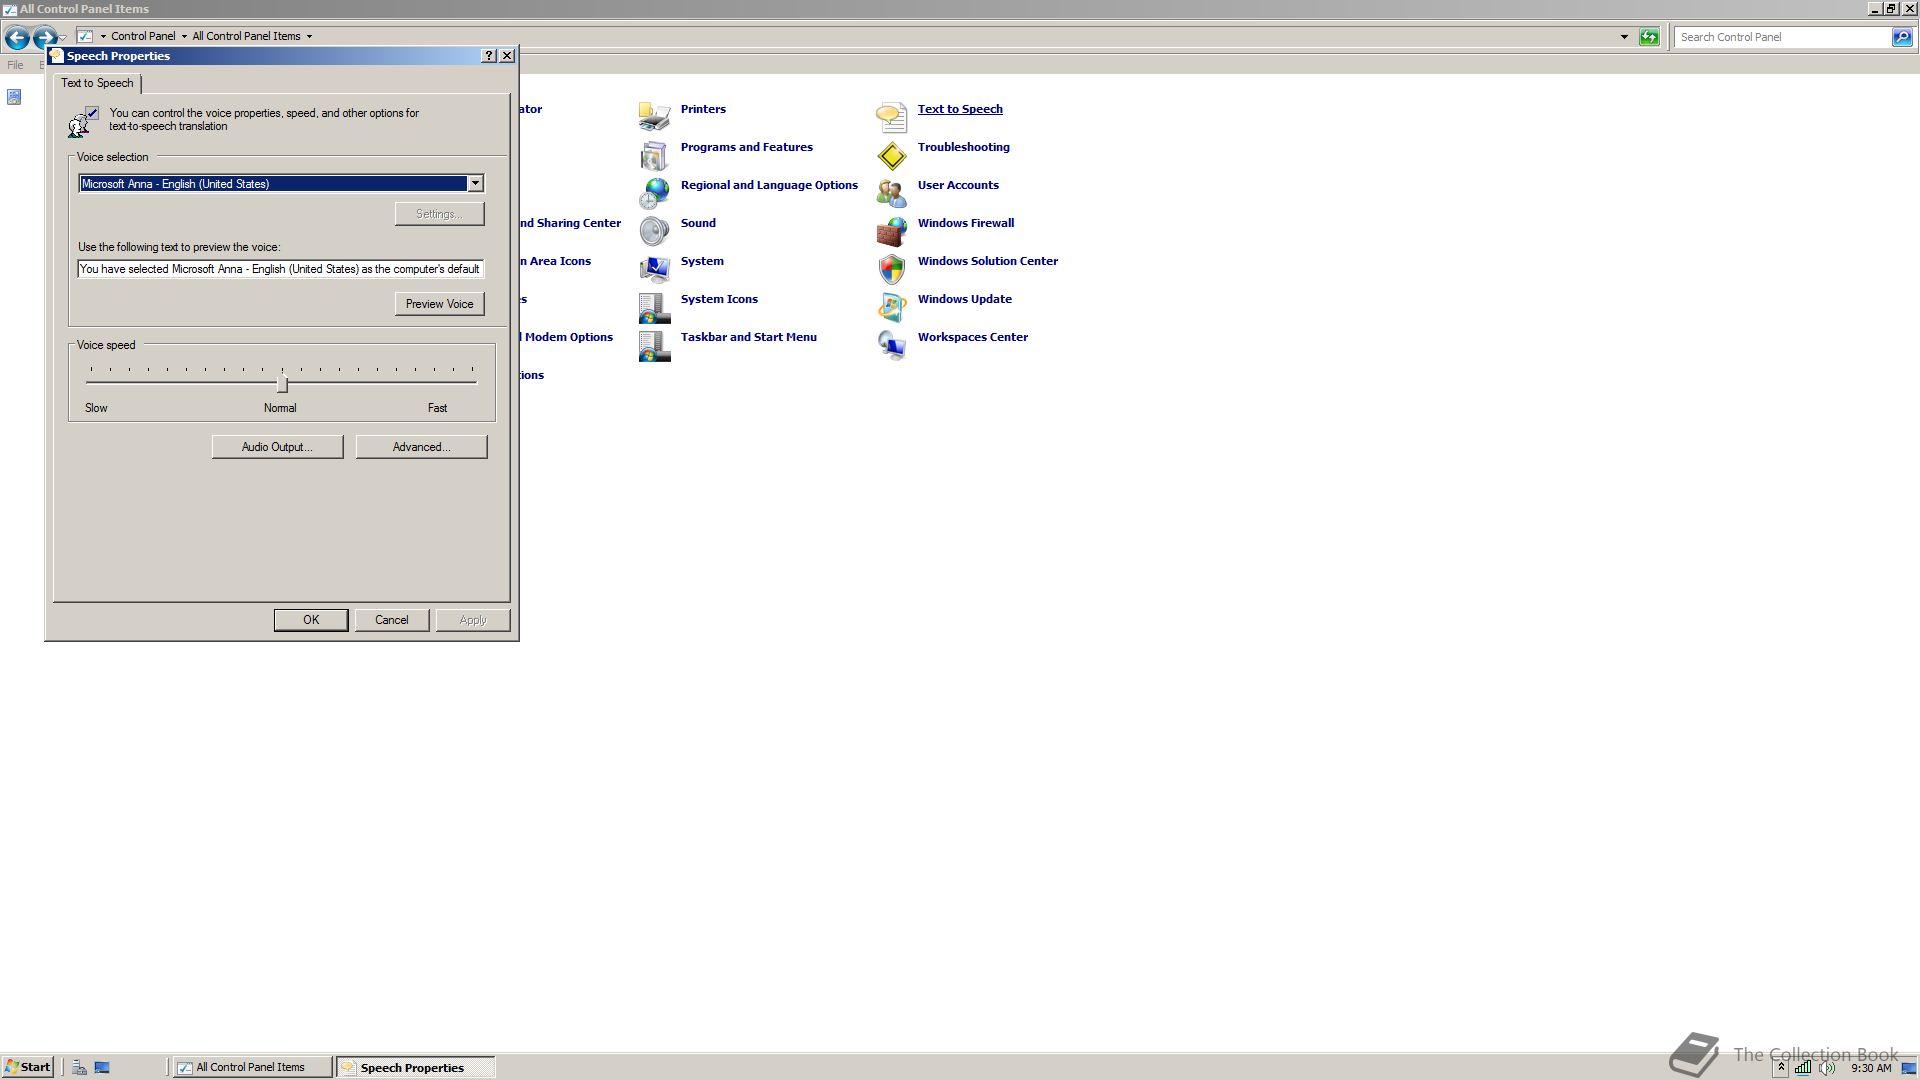The width and height of the screenshot is (1920, 1080).
Task: Click the Server Manager icon in quick launch
Action: pos(79,1067)
